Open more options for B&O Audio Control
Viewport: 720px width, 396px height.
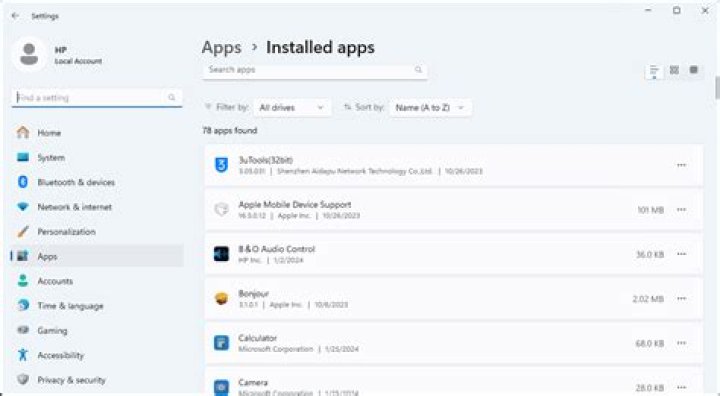pos(681,254)
